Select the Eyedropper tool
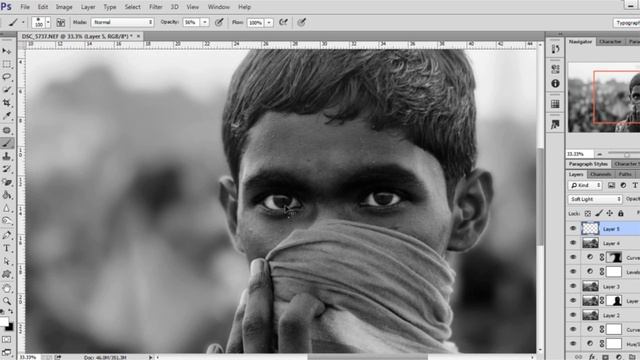The image size is (640, 360). tap(7, 116)
